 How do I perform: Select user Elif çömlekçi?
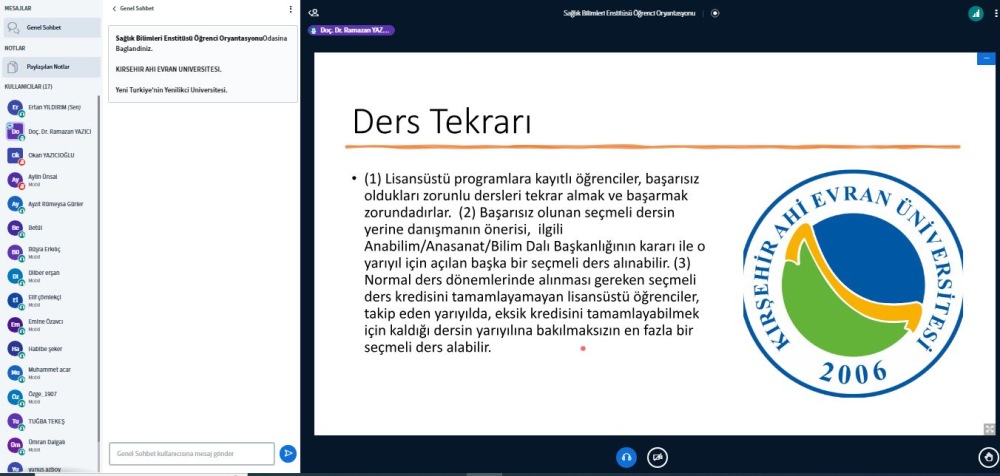coord(50,300)
